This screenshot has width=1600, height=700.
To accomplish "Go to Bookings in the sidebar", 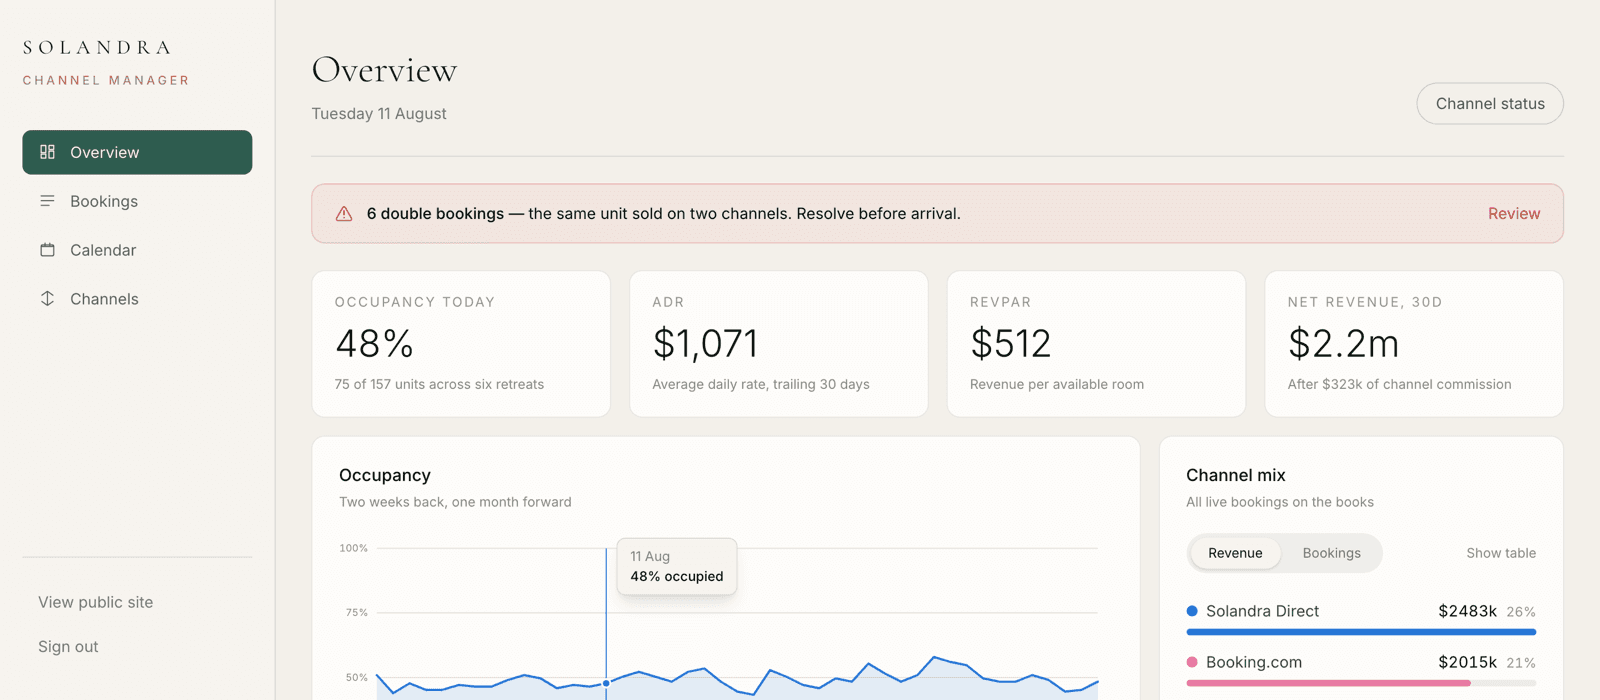I will click(137, 201).
